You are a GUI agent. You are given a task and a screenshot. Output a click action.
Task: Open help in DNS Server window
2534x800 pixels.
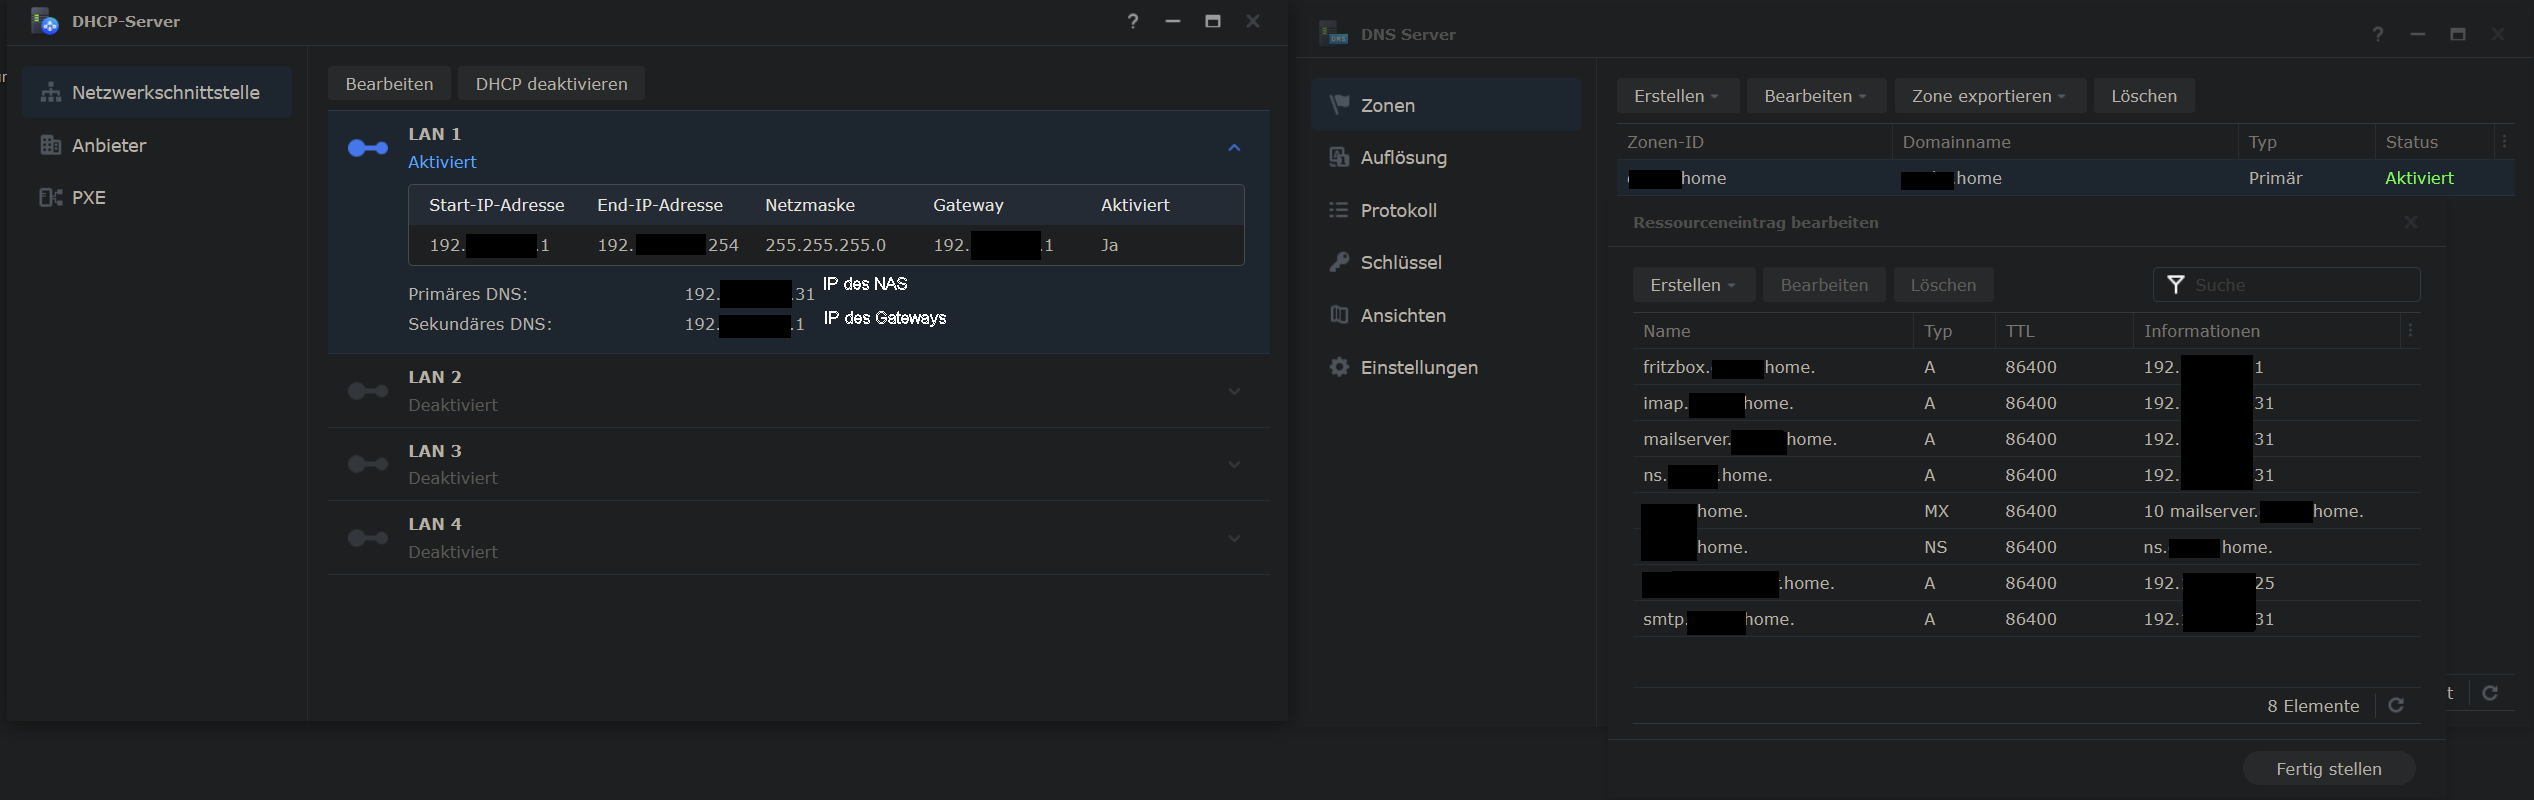[x=2378, y=34]
